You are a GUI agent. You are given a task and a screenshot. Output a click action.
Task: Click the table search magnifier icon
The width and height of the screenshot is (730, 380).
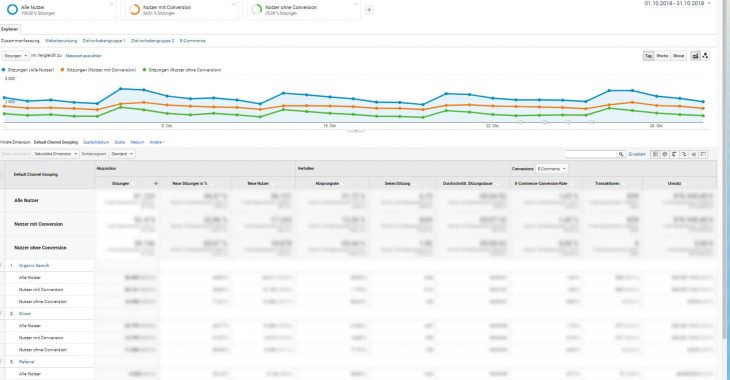pos(621,154)
